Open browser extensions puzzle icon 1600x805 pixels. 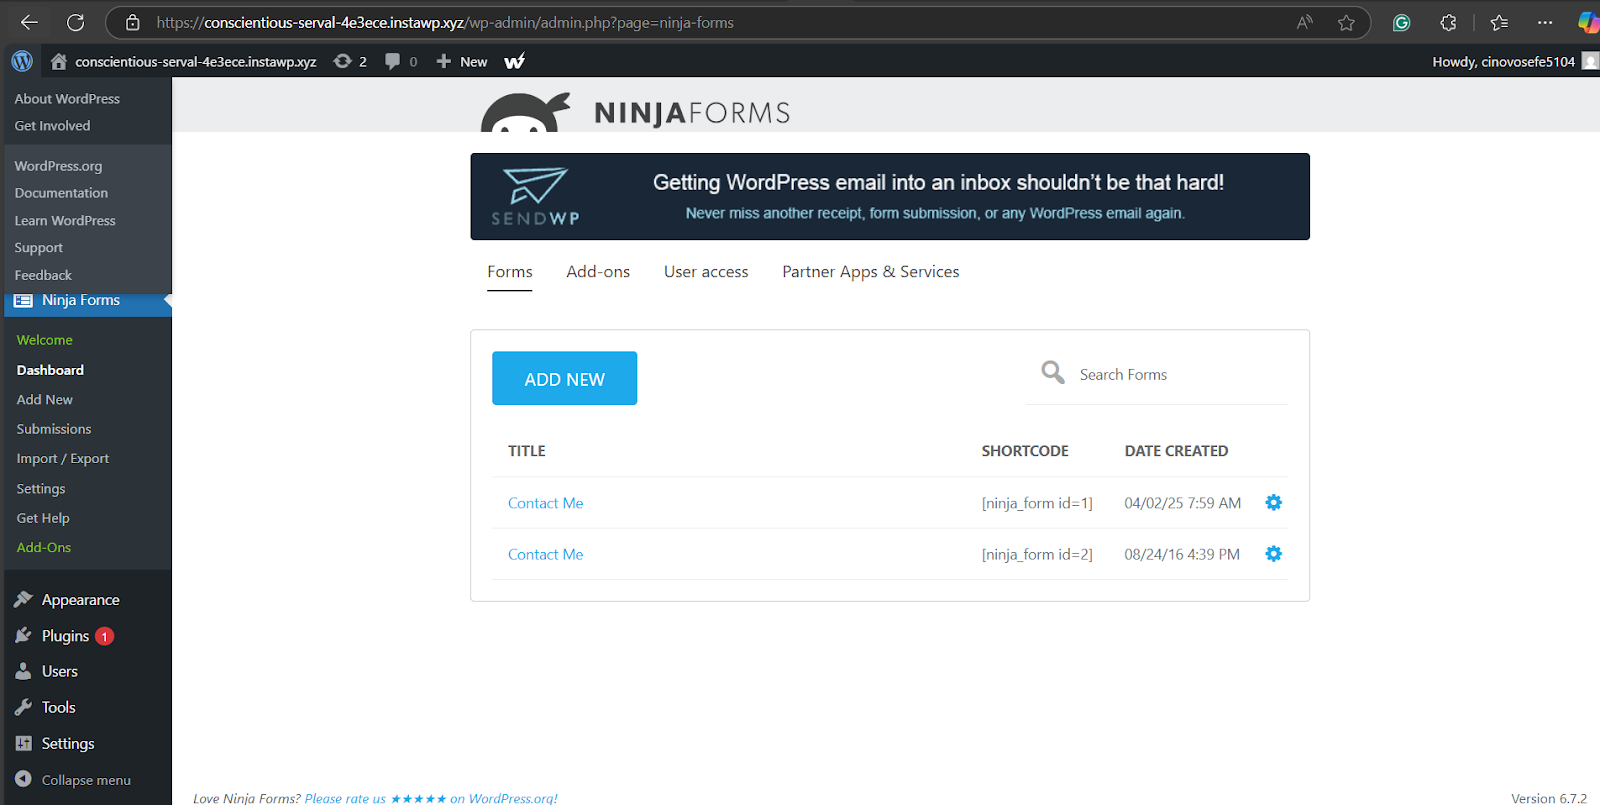coord(1448,22)
